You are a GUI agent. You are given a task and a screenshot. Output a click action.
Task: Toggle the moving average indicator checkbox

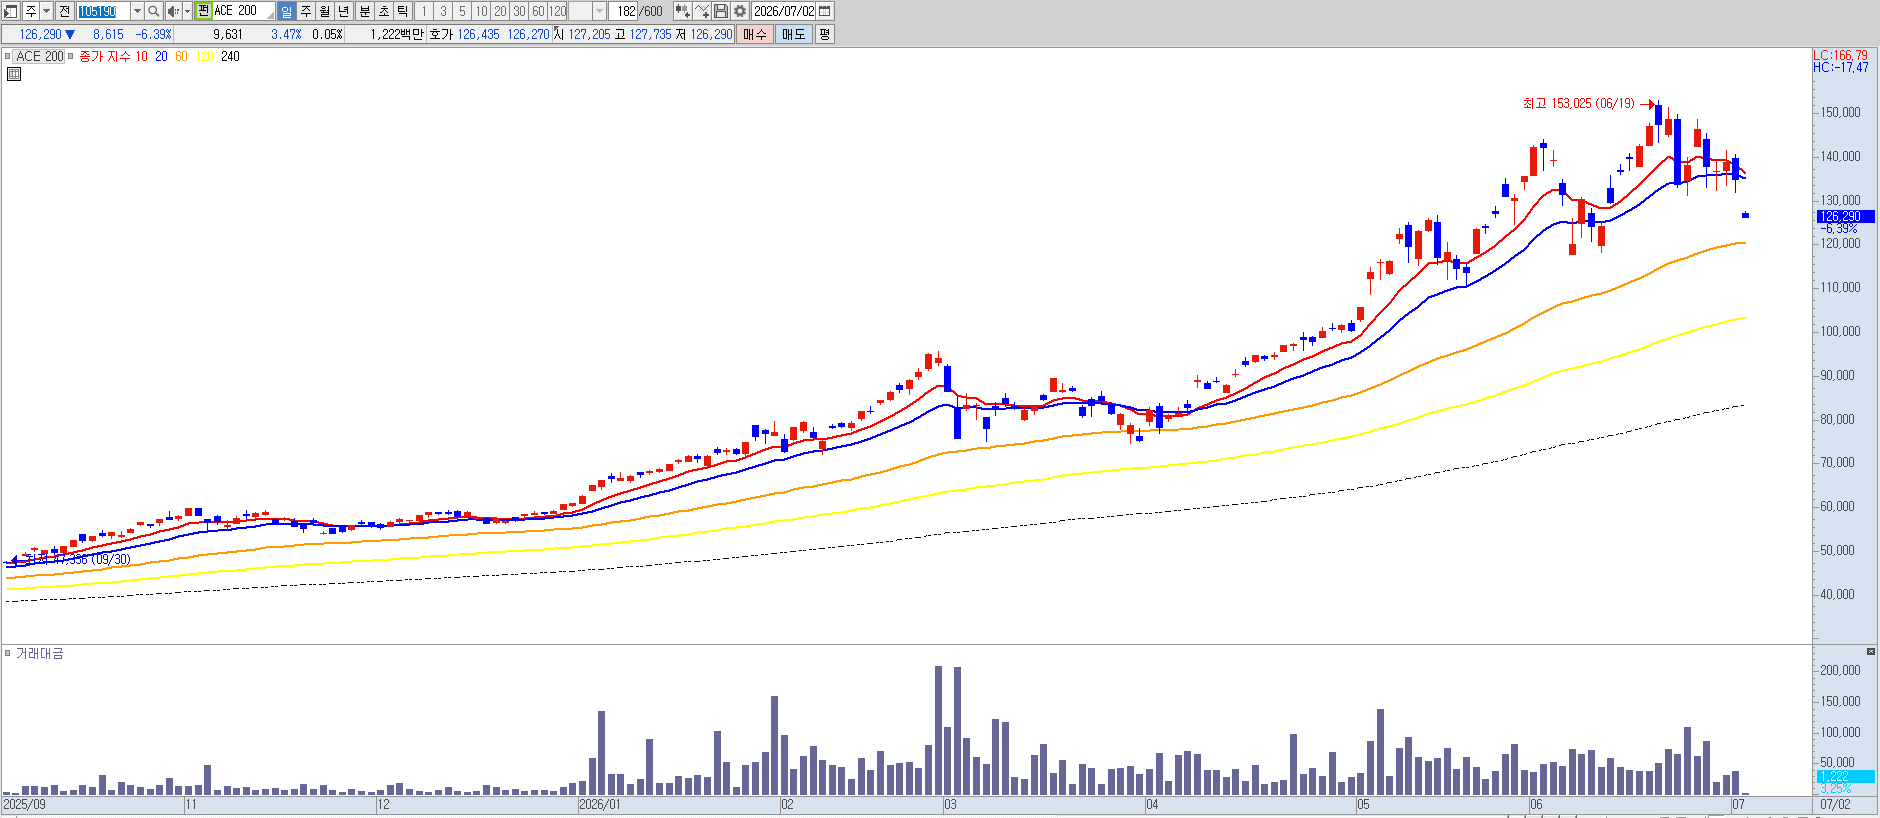click(71, 56)
